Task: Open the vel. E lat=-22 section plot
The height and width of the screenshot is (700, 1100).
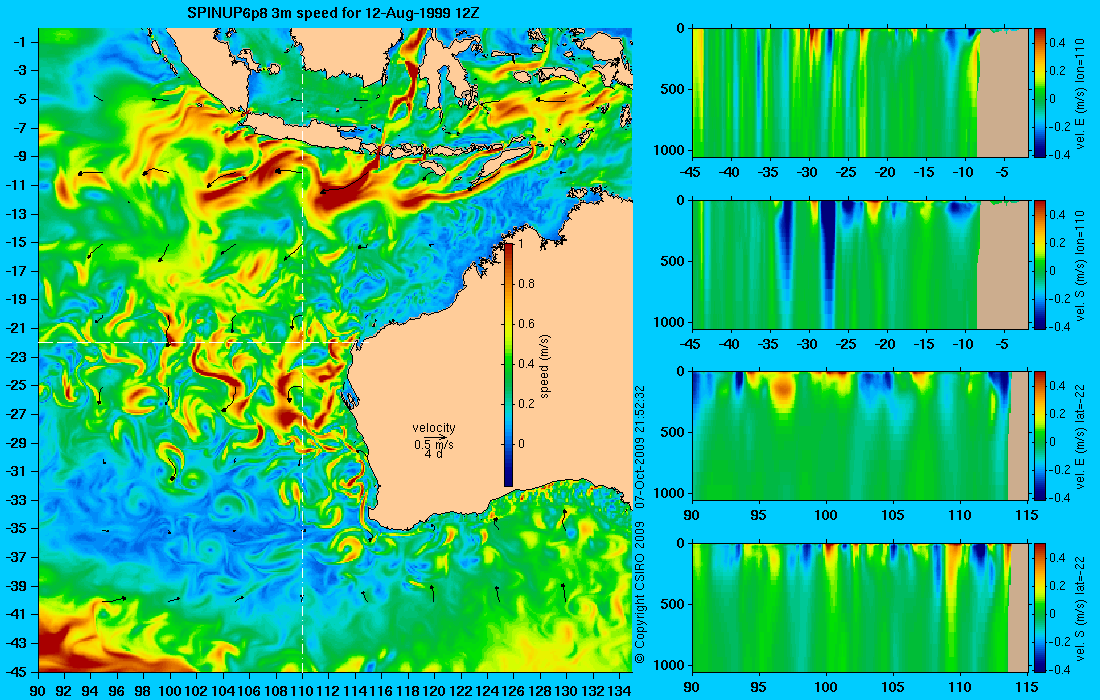Action: (860, 436)
